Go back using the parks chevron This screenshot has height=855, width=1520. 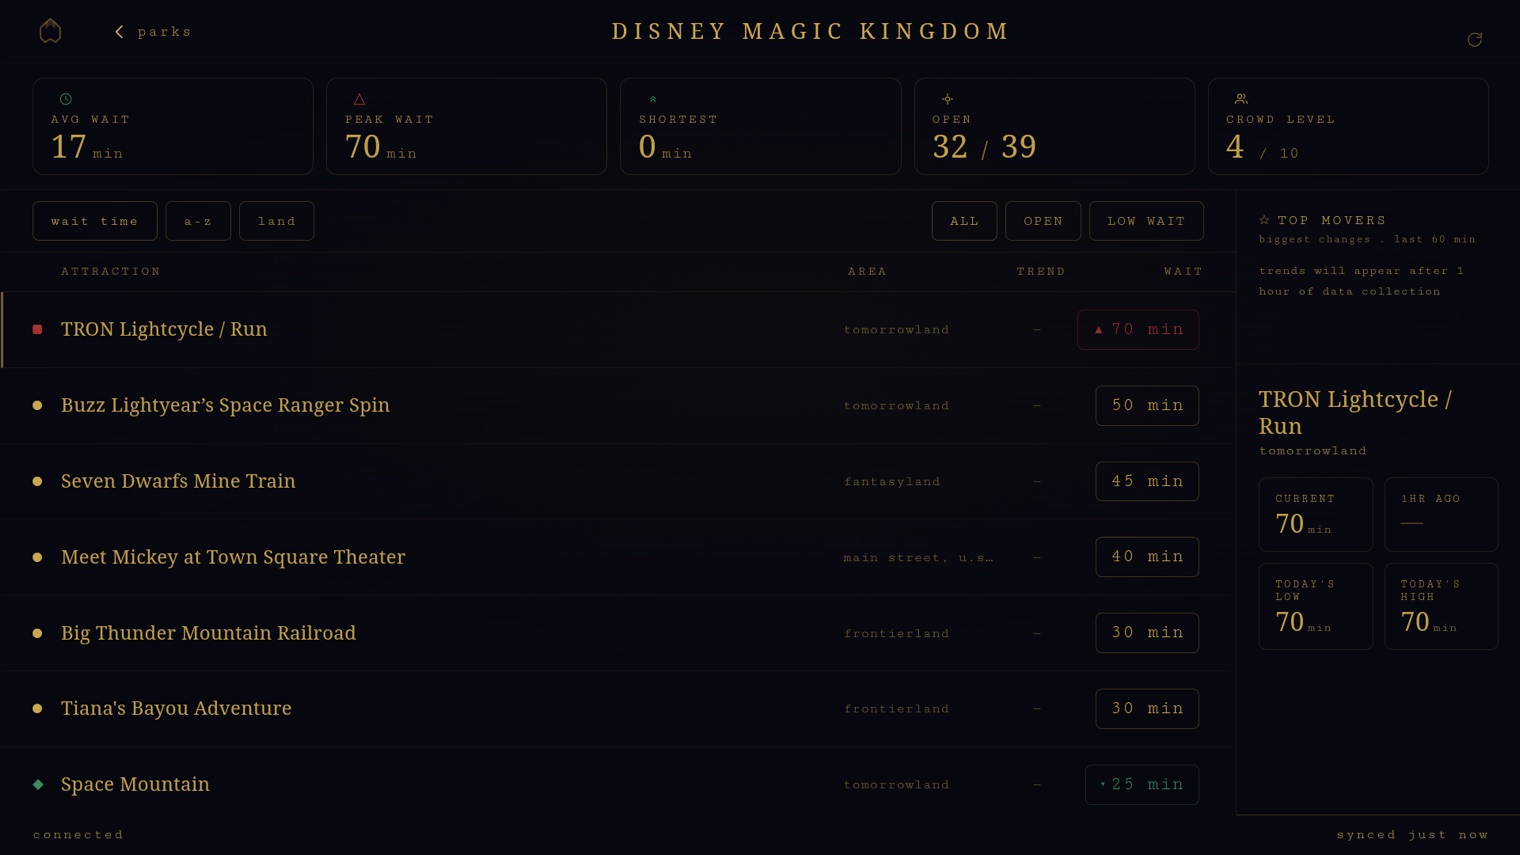[x=120, y=32]
